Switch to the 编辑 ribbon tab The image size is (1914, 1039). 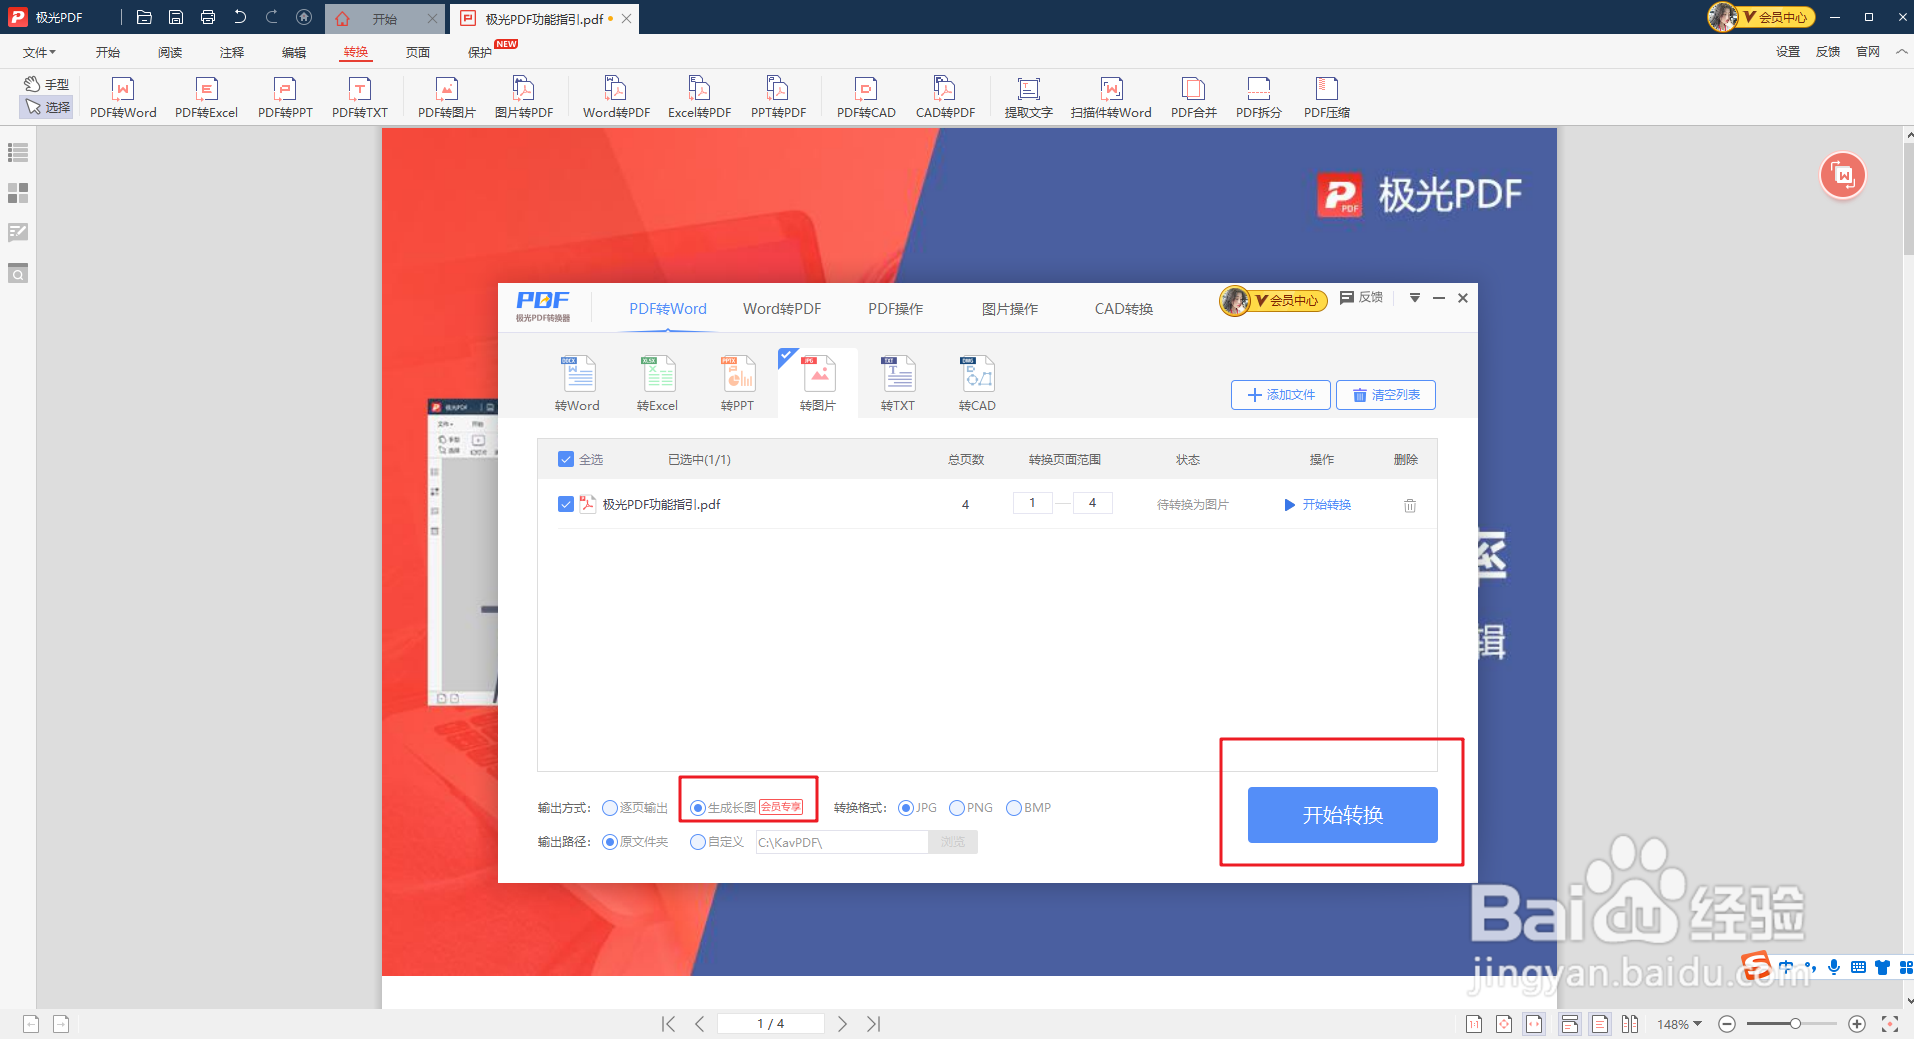coord(294,52)
